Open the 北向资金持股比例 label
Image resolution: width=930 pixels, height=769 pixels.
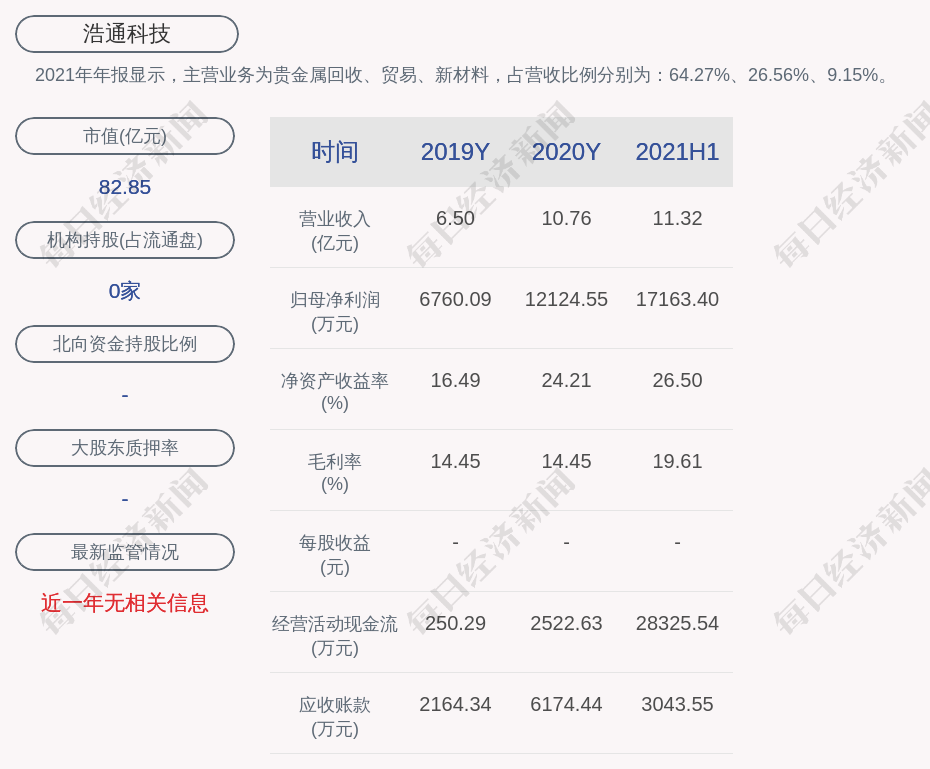tap(125, 344)
